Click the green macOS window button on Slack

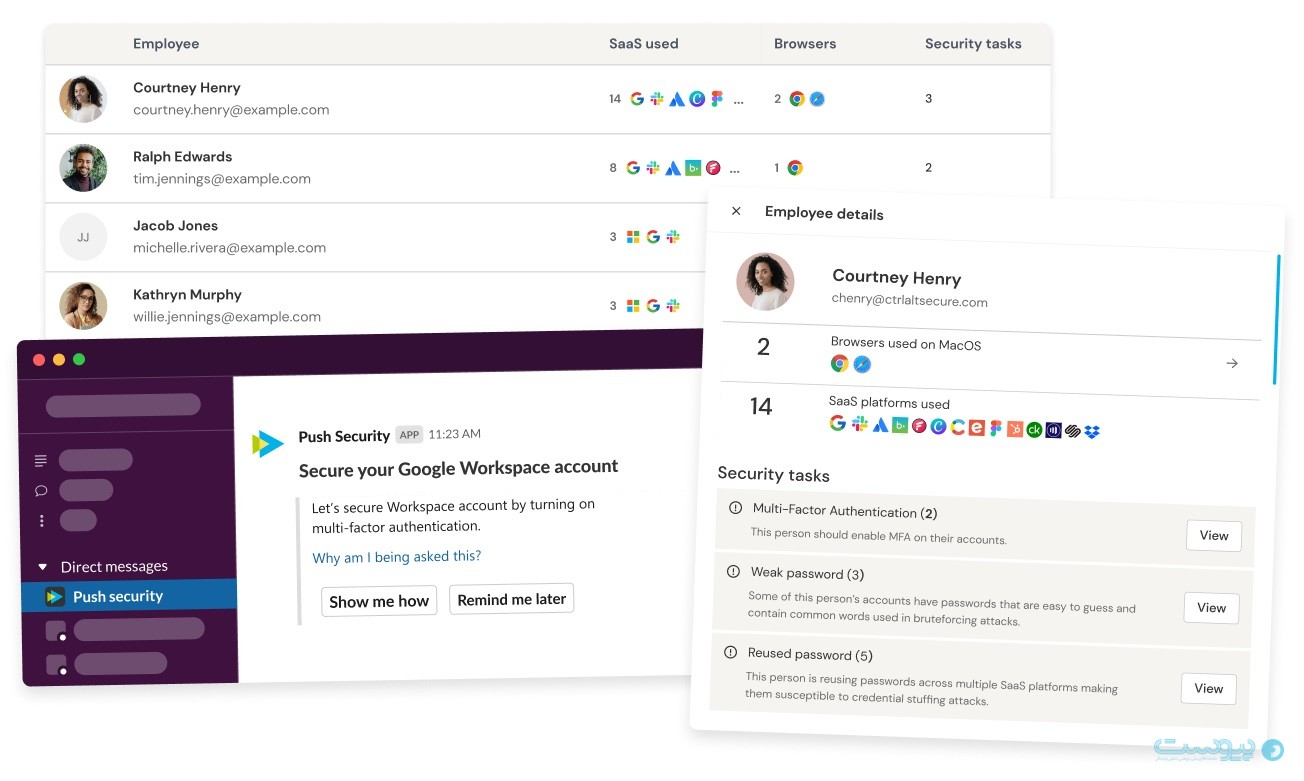click(x=79, y=359)
